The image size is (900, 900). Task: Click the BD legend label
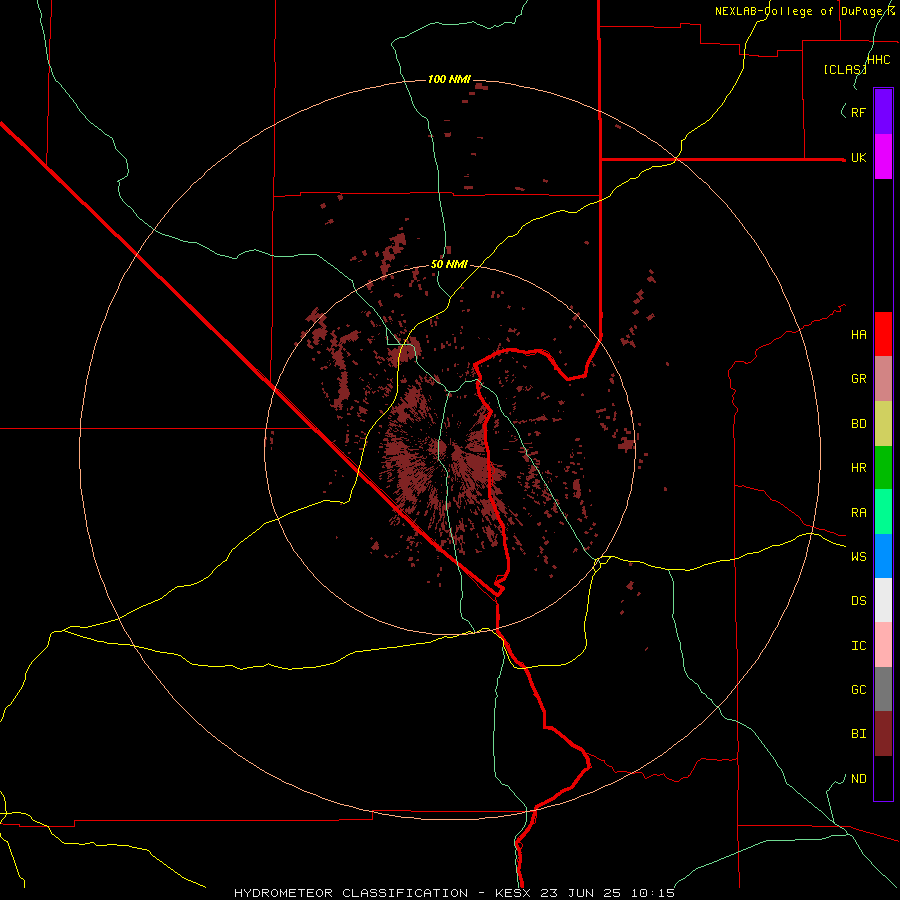859,424
